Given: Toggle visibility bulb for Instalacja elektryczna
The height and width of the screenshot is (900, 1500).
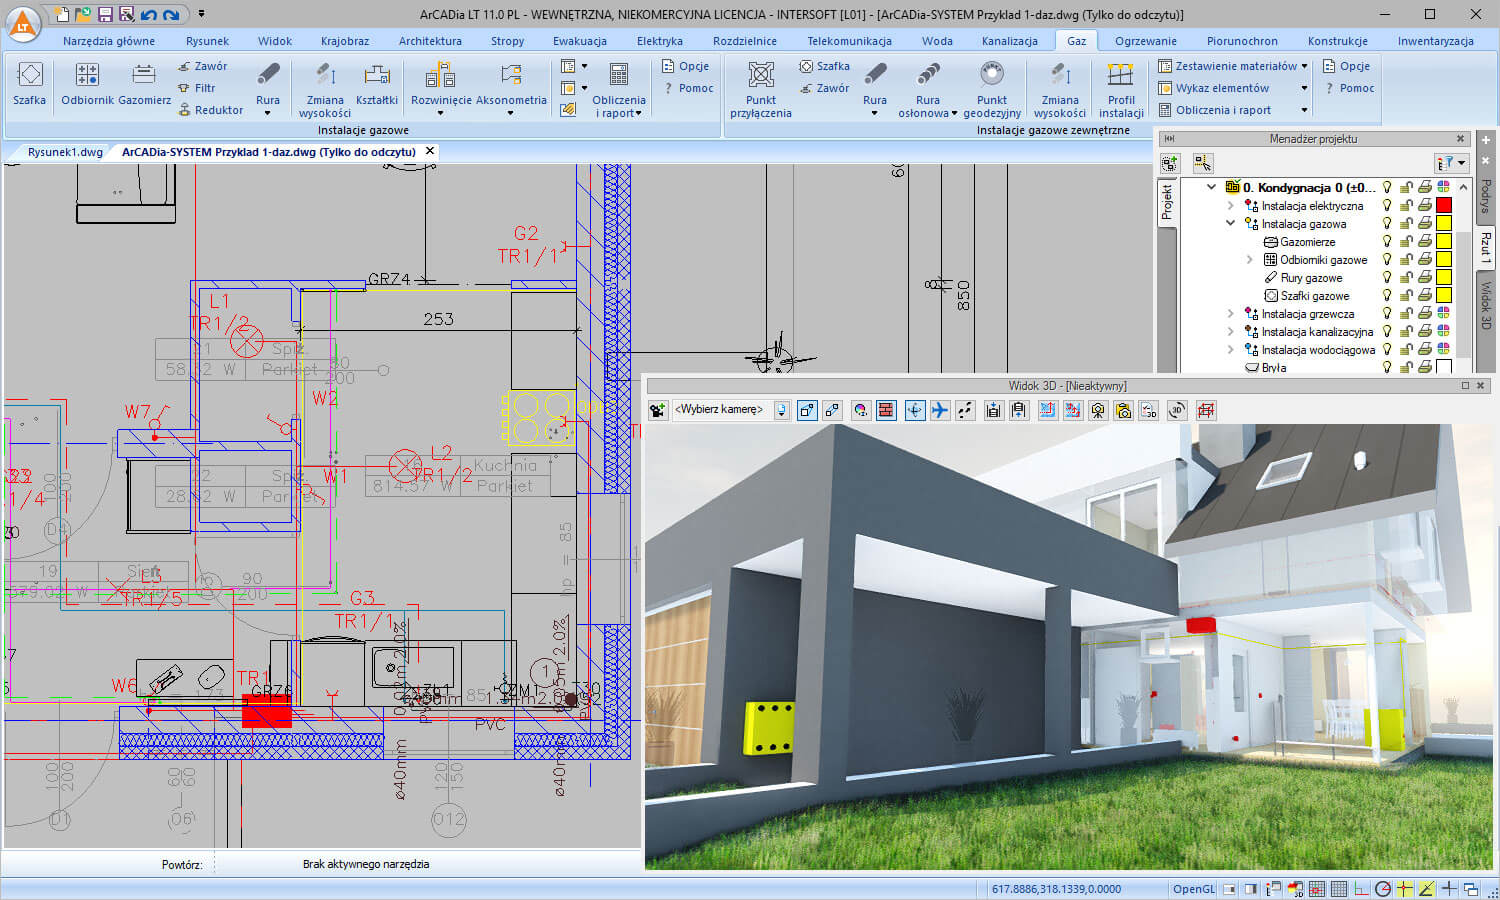Looking at the screenshot, I should 1387,205.
